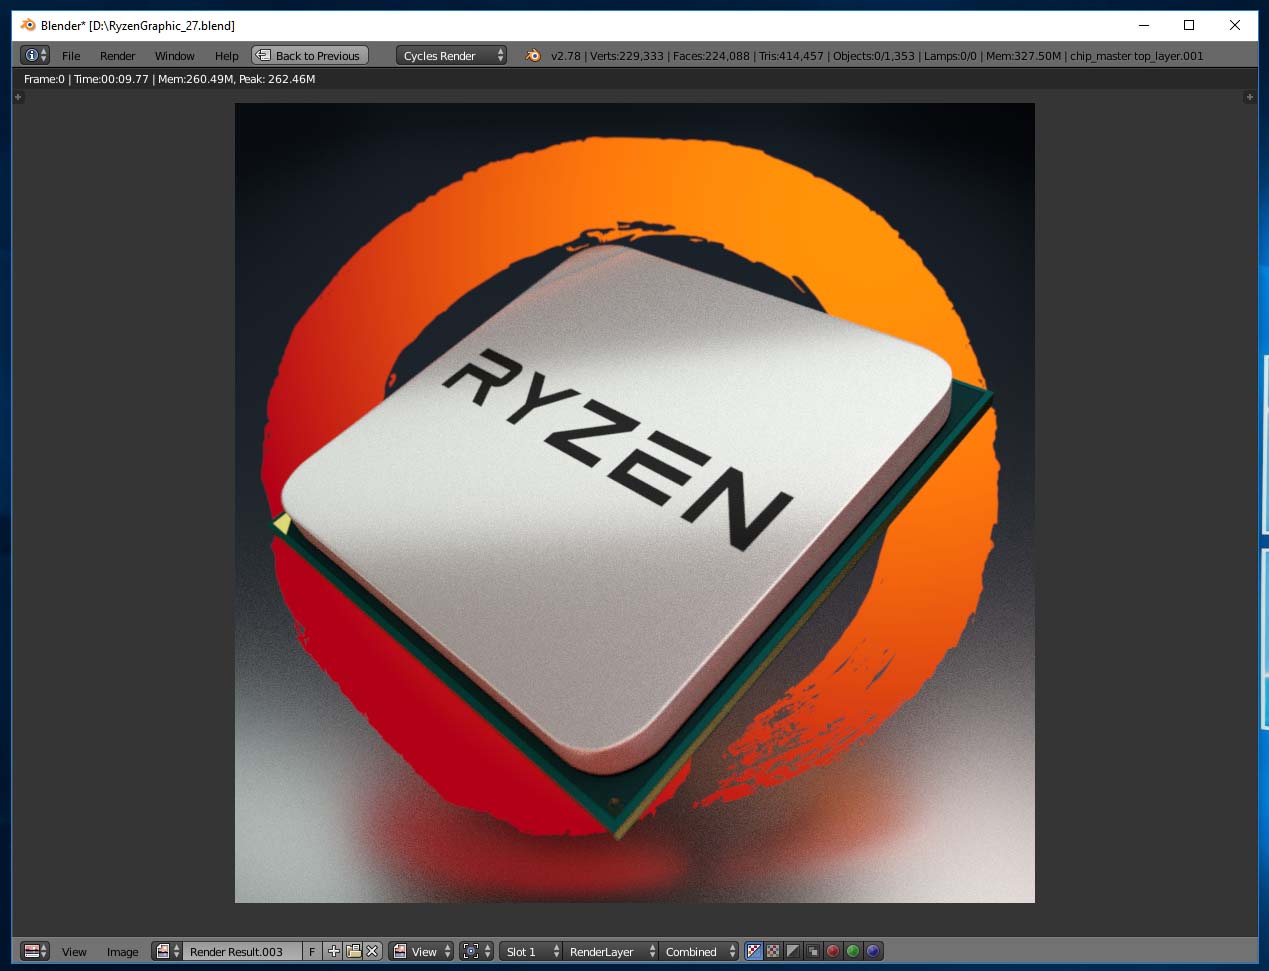Click the small plus at the image area's left corner
Image resolution: width=1269 pixels, height=971 pixels.
pyautogui.click(x=18, y=97)
